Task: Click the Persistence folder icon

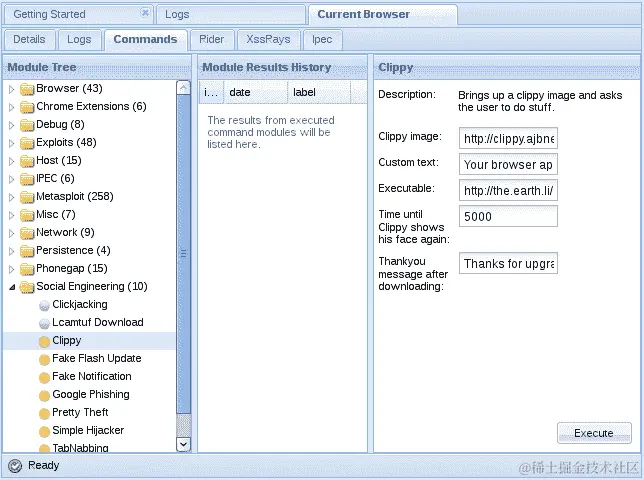Action: 27,251
